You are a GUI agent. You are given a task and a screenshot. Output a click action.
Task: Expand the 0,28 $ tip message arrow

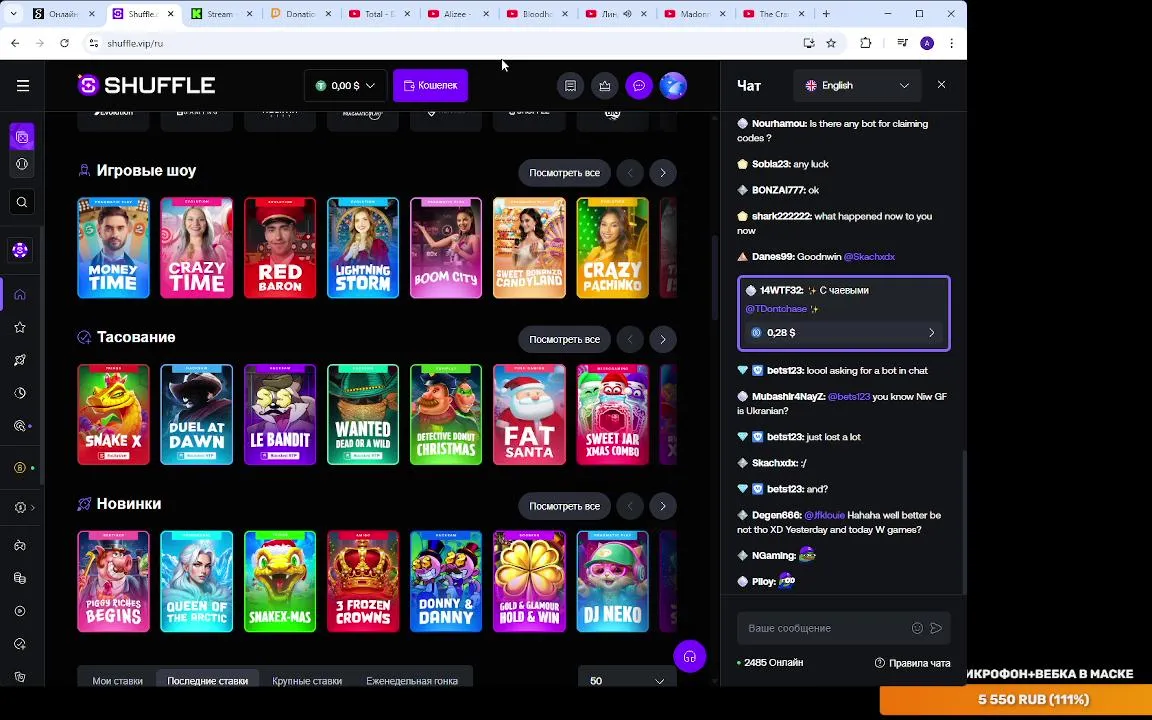(932, 333)
